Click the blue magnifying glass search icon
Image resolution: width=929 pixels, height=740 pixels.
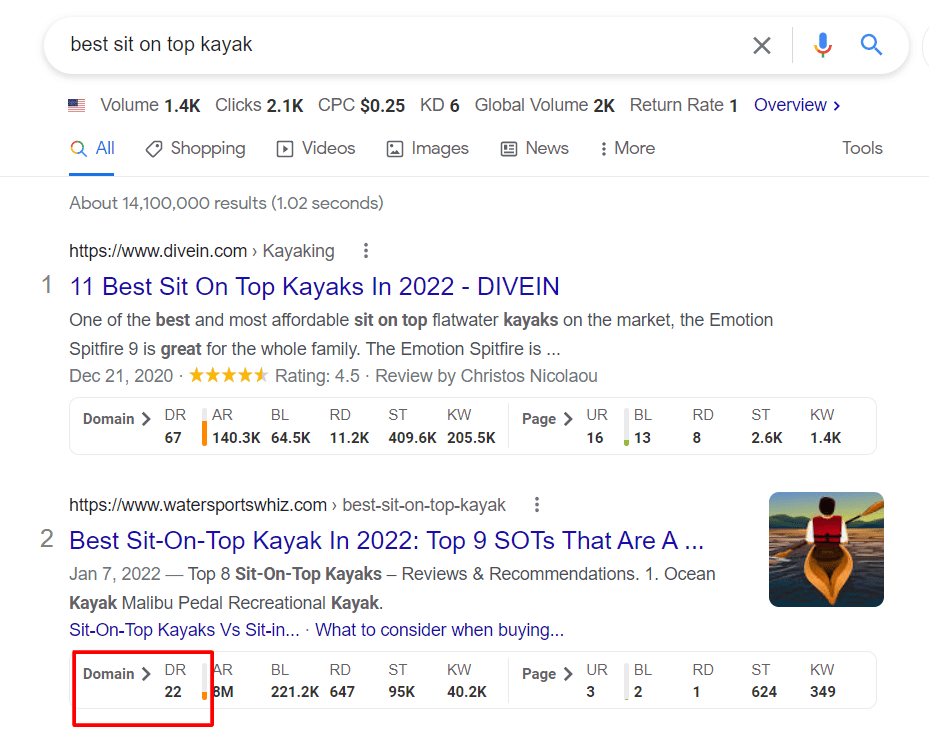point(870,44)
